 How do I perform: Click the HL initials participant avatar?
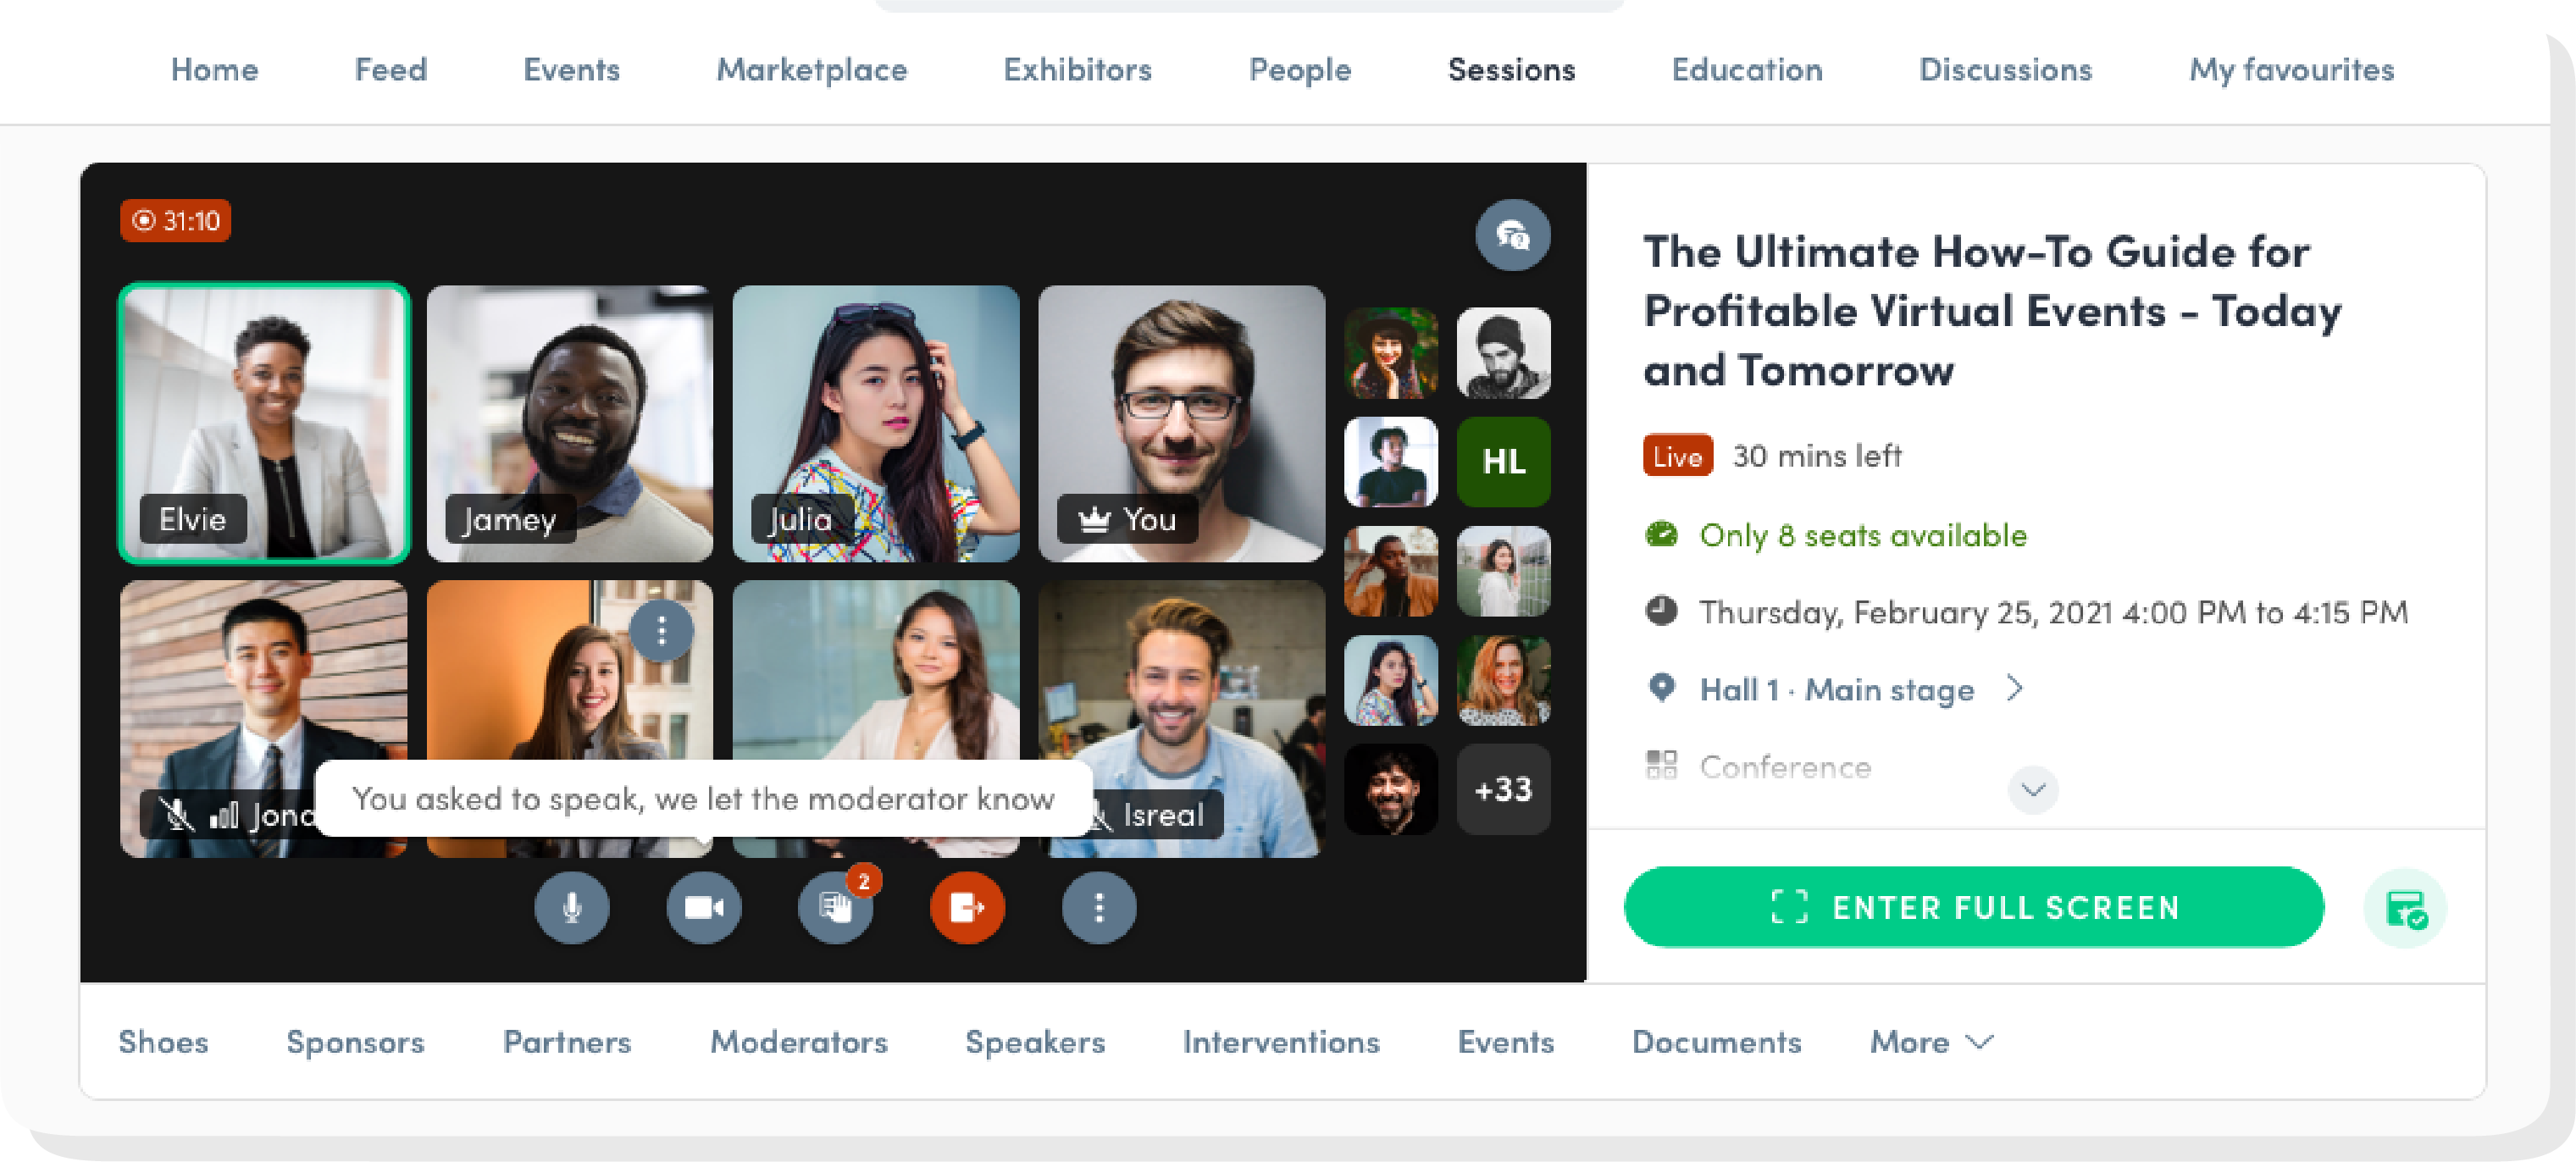(1503, 462)
